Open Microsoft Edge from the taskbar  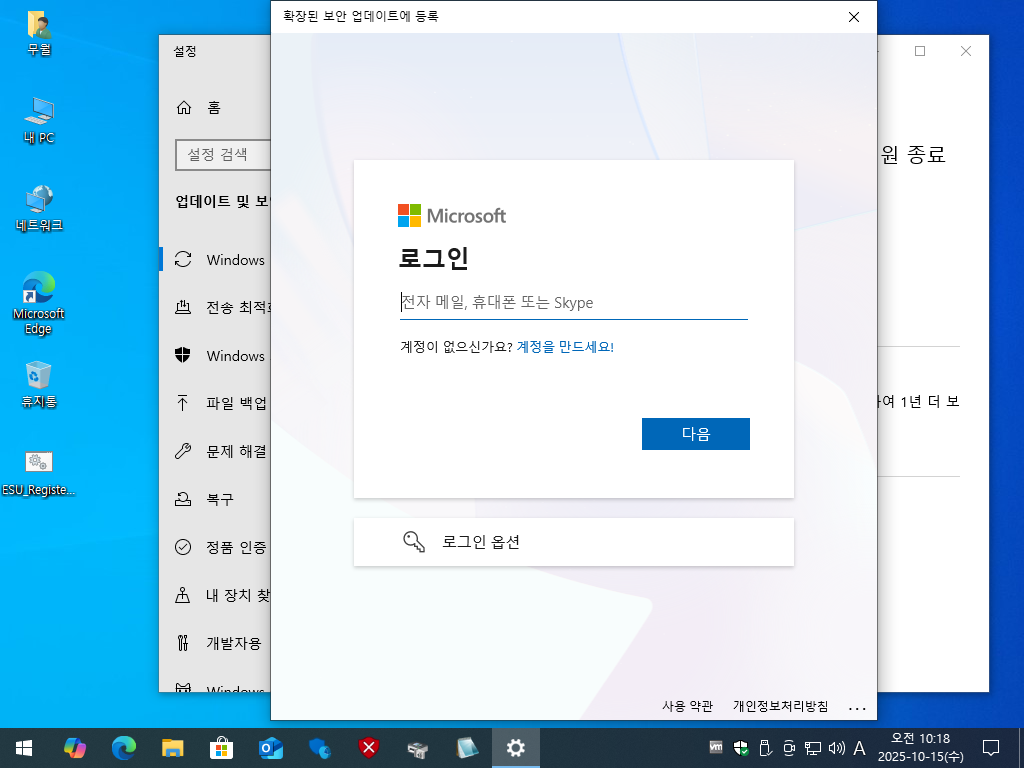tap(123, 748)
